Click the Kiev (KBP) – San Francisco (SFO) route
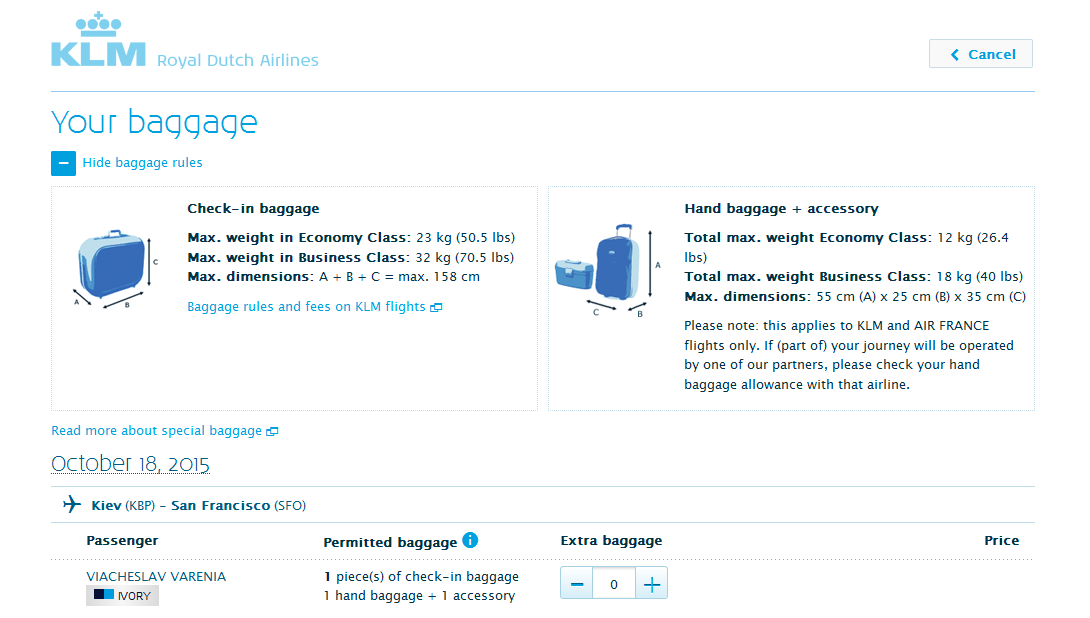Screen dimensions: 1090x618 click(x=199, y=505)
